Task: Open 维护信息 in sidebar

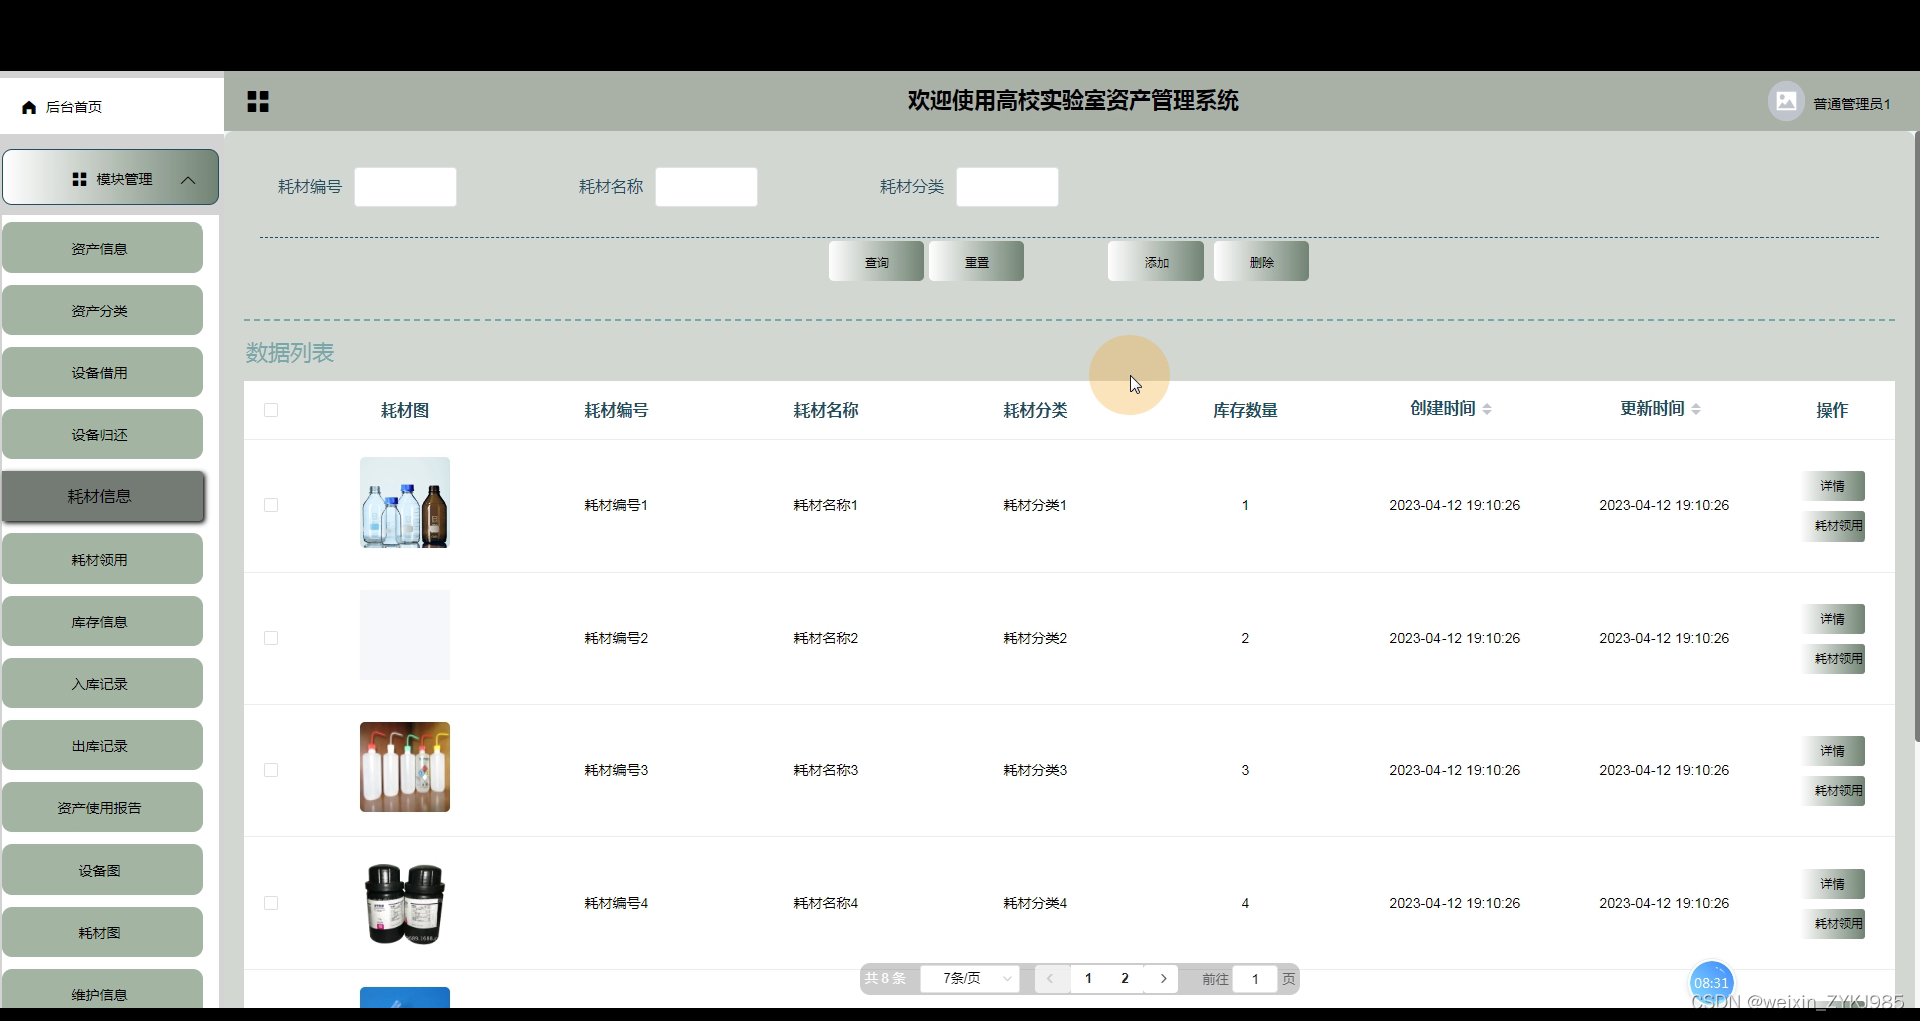Action: (x=102, y=990)
